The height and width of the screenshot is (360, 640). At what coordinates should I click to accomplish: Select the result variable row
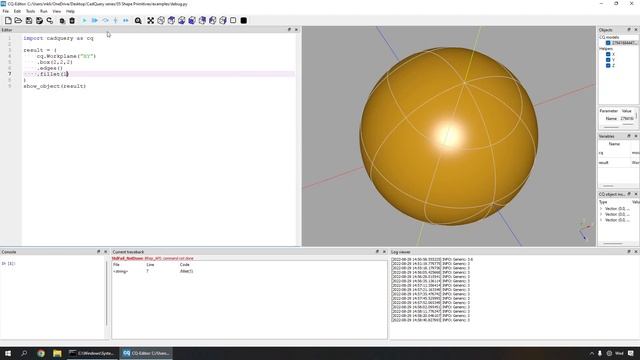619,162
